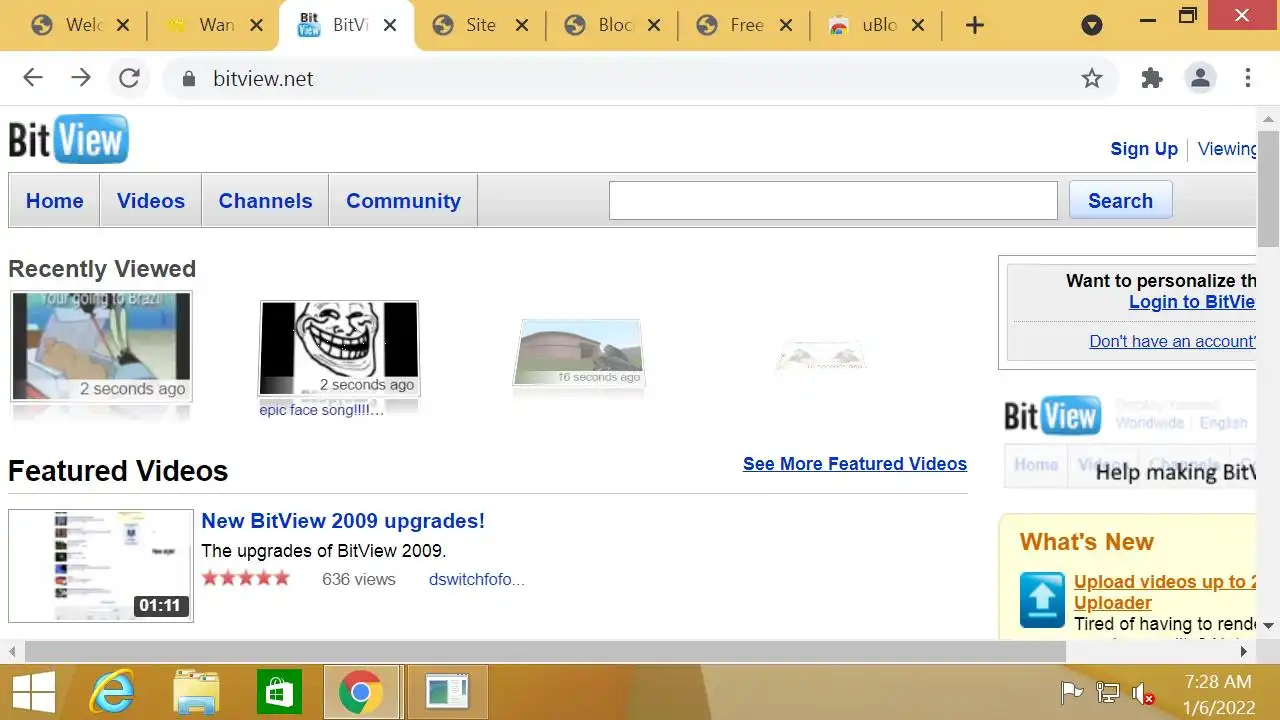This screenshot has width=1280, height=720.
Task: Open the 16 seconds ago video thumbnail
Action: (578, 352)
